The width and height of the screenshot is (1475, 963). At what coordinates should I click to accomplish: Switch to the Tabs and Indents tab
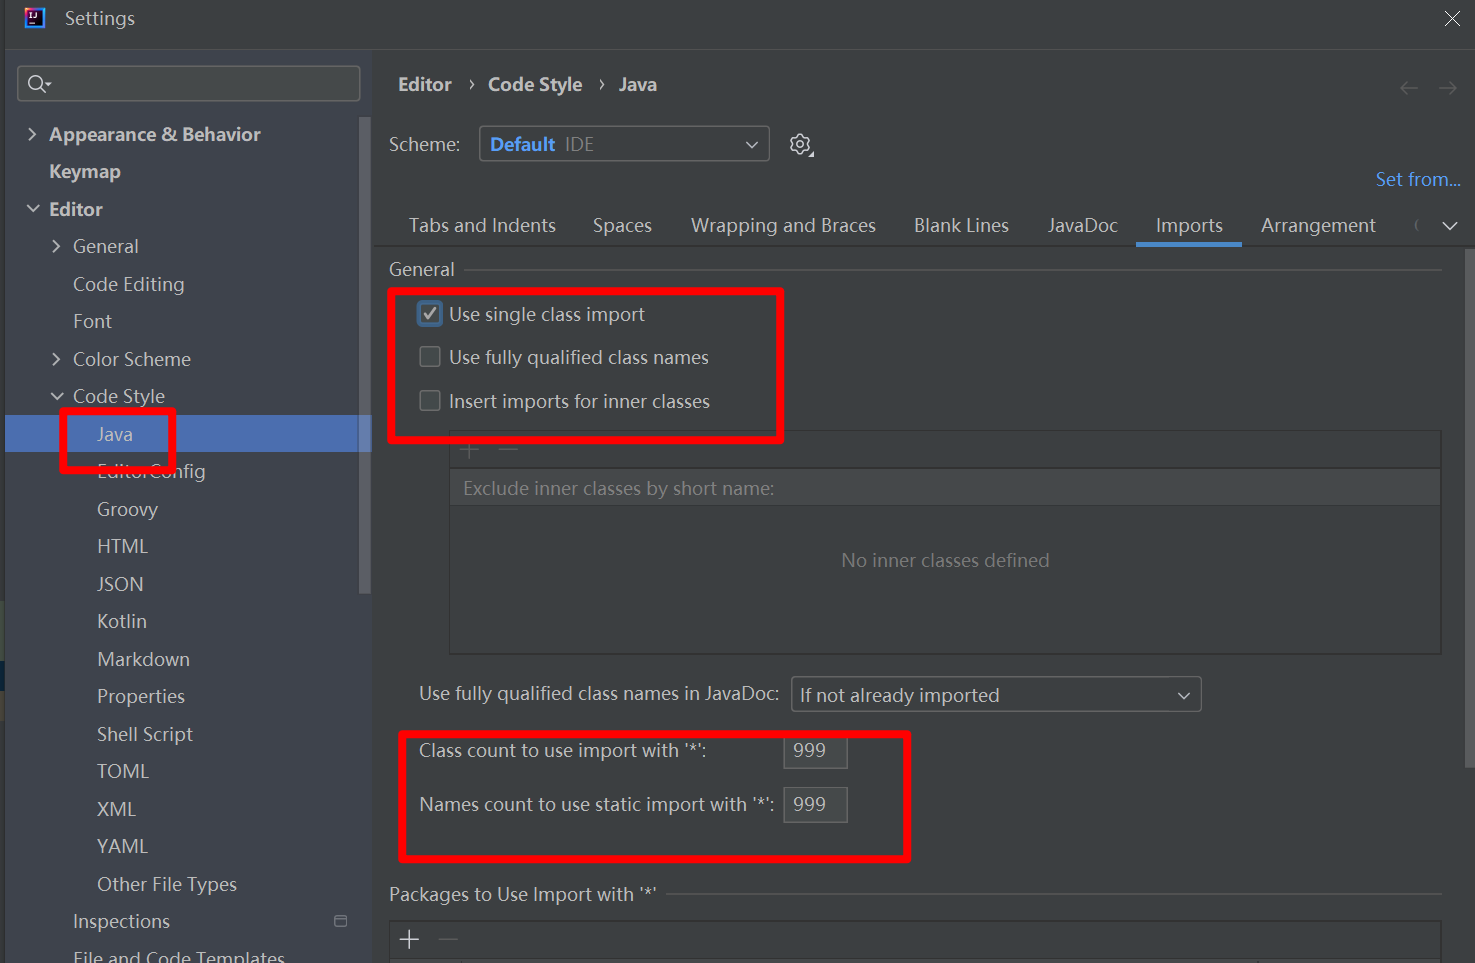pos(482,226)
